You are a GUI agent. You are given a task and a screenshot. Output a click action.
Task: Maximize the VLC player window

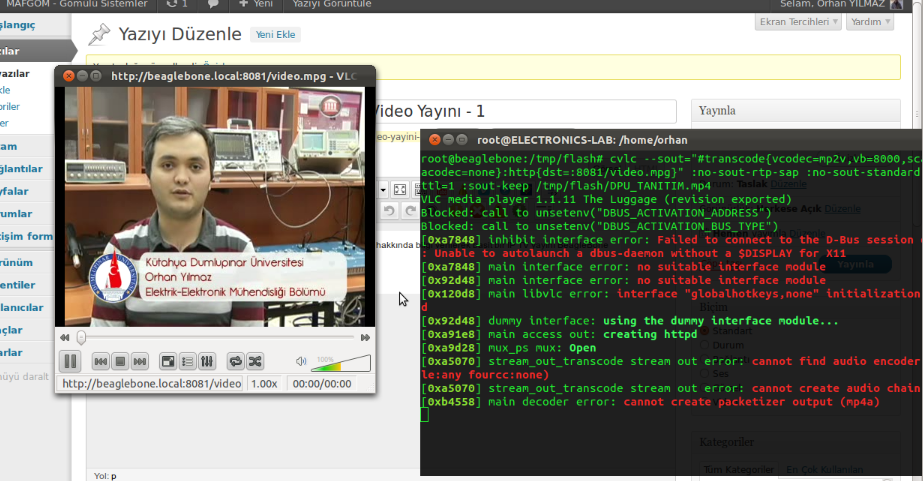click(96, 76)
